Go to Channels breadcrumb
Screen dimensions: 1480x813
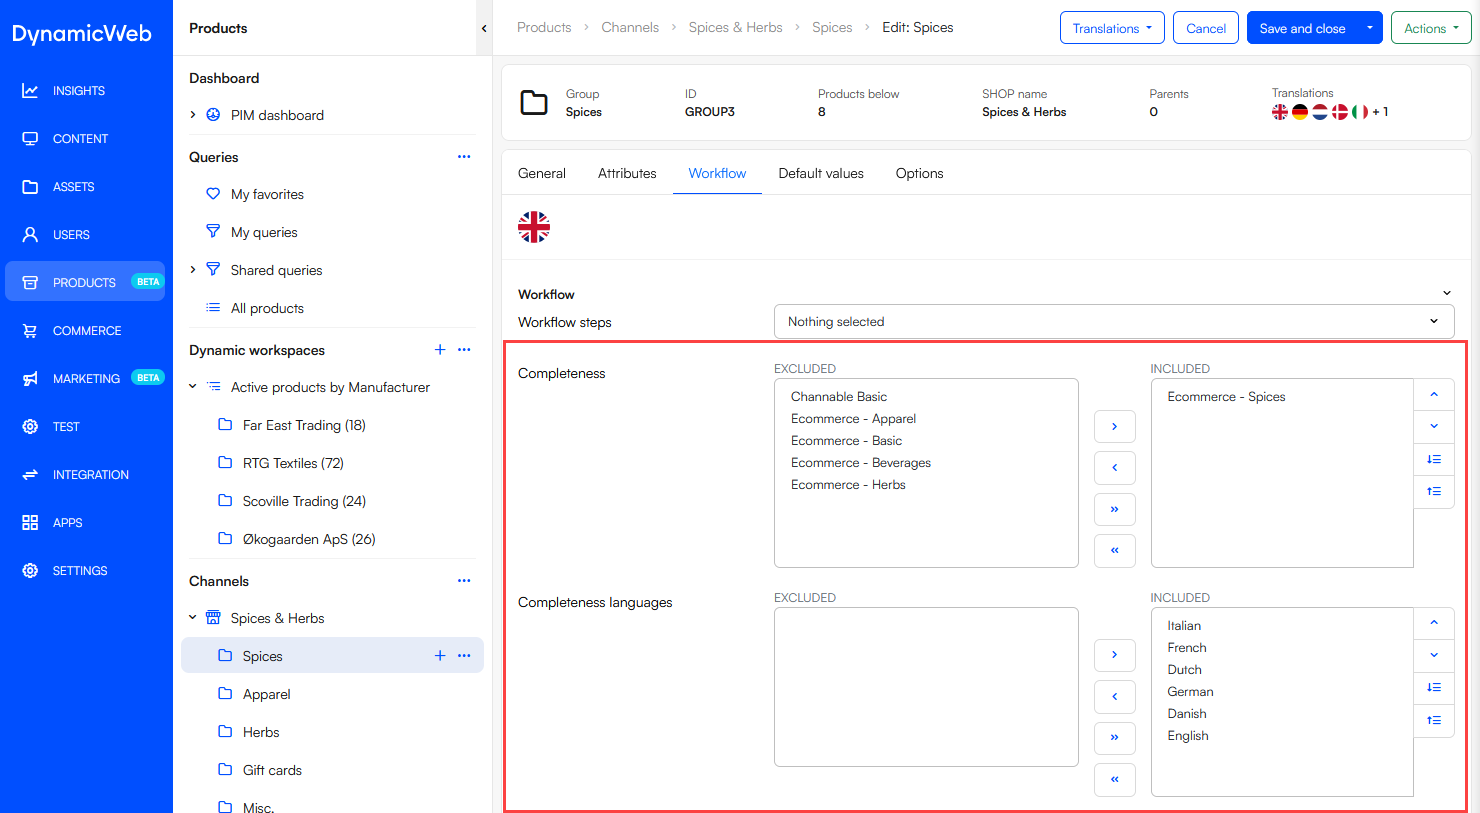coord(630,28)
